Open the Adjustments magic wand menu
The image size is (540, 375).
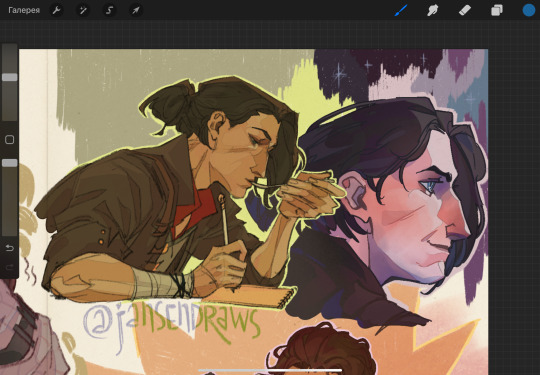(83, 10)
